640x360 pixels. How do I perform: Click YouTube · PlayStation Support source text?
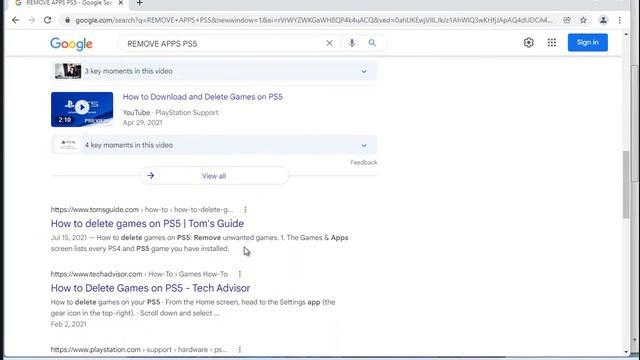click(x=171, y=113)
